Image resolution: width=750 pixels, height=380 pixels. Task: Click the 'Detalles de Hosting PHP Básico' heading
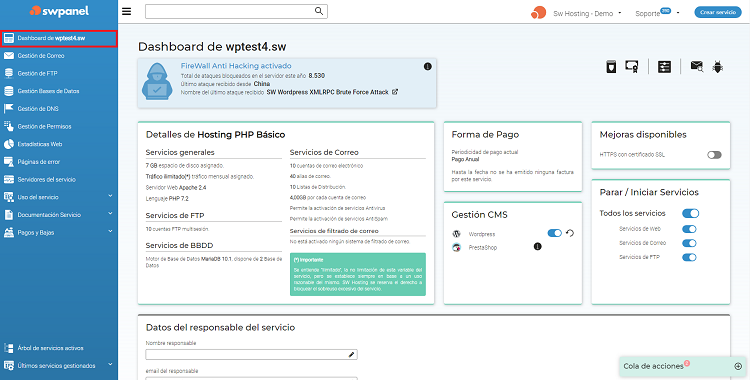click(x=215, y=135)
